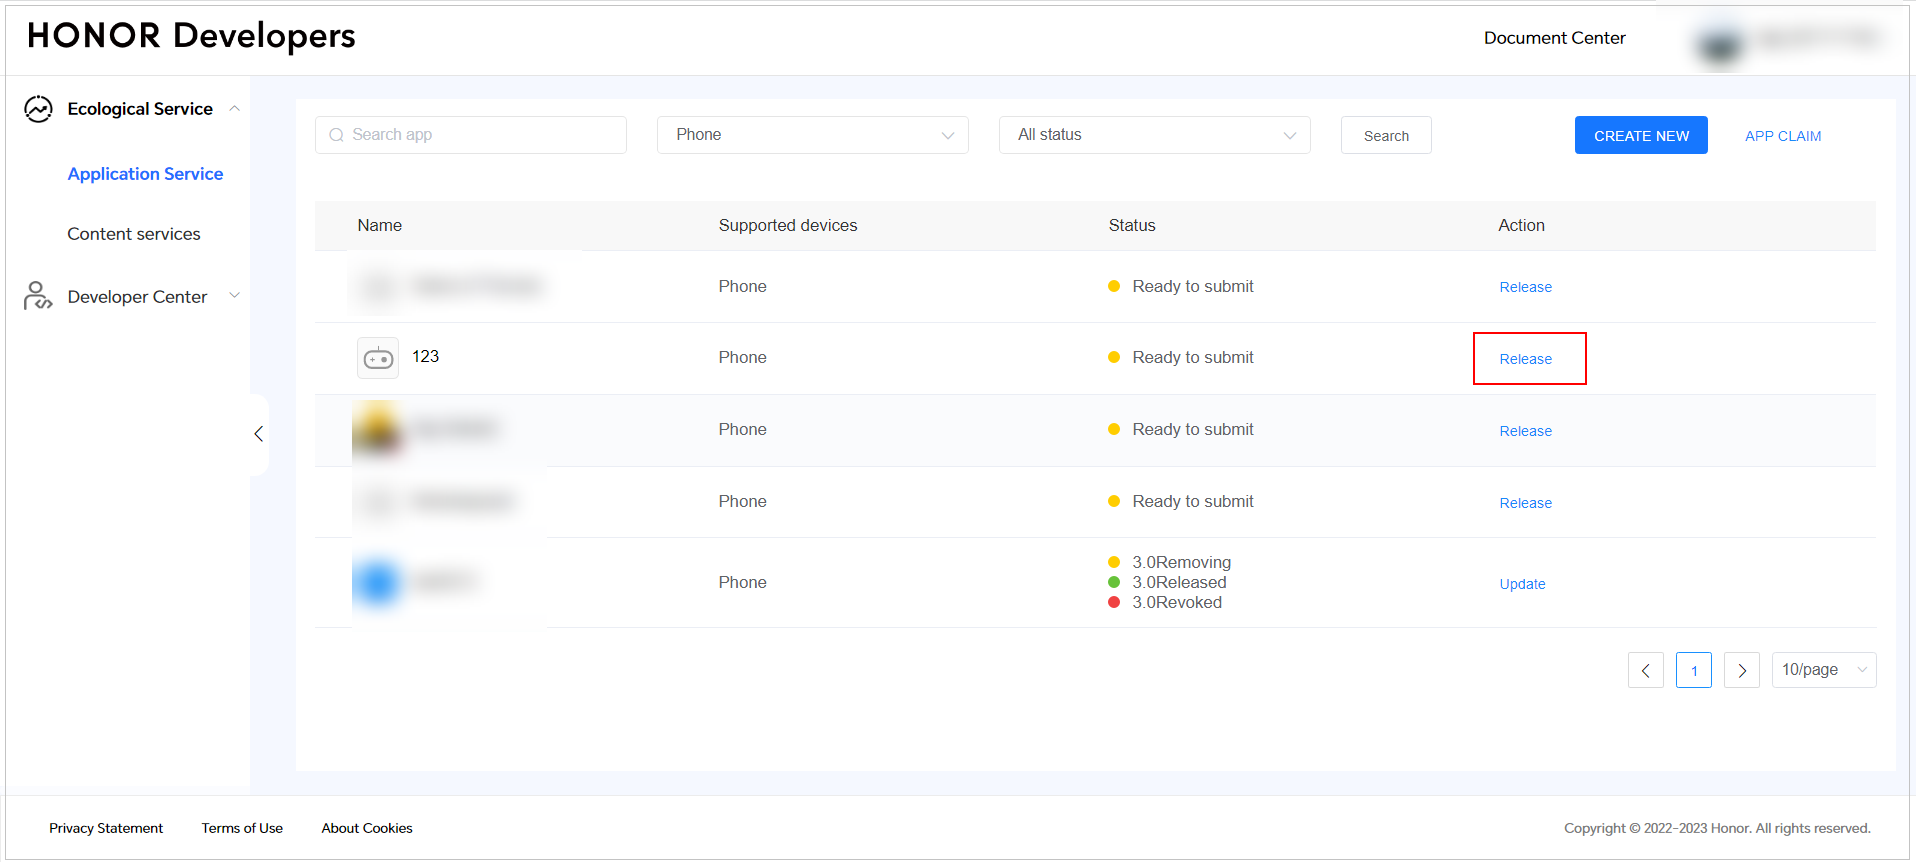Image resolution: width=1916 pixels, height=862 pixels.
Task: Expand the Developer Center menu chevron
Action: pos(235,295)
